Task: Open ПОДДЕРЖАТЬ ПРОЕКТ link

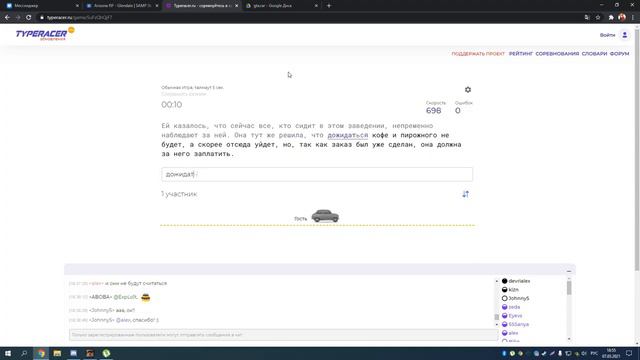Action: [x=478, y=54]
